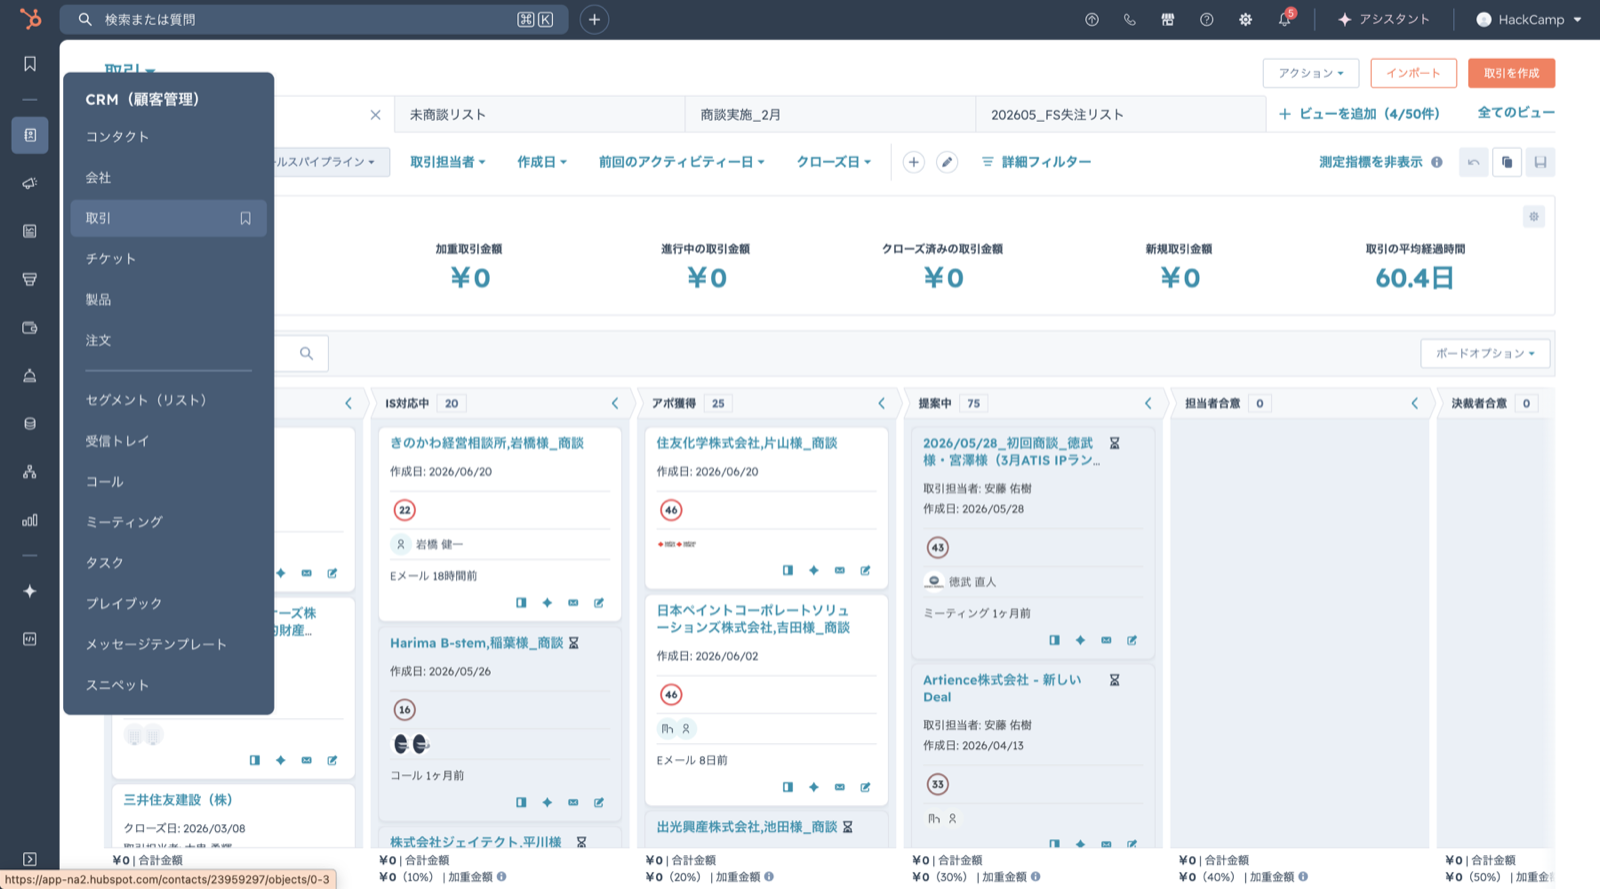Click the pencil edit-filters icon
The height and width of the screenshot is (889, 1600).
point(947,162)
